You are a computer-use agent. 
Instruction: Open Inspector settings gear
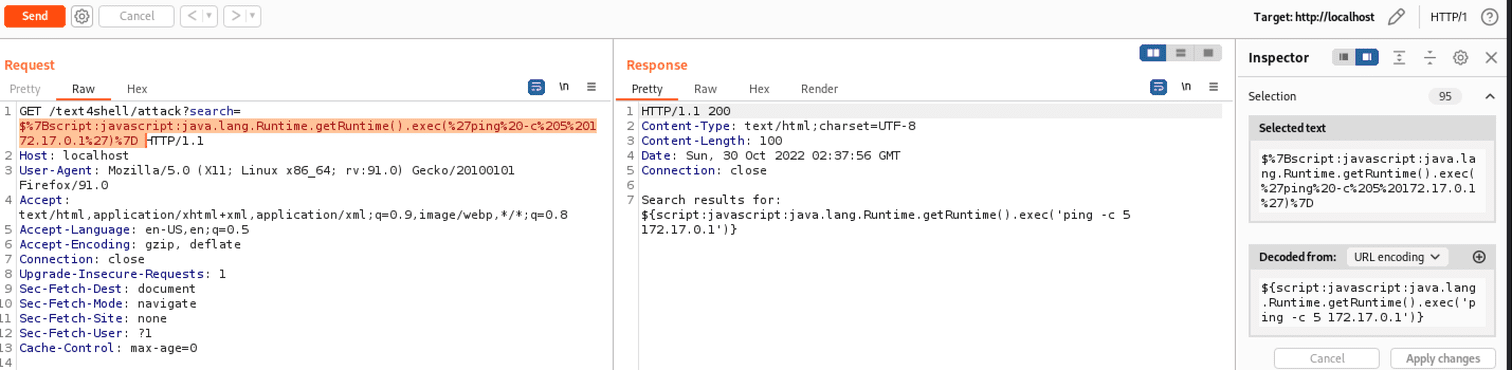[x=1460, y=58]
